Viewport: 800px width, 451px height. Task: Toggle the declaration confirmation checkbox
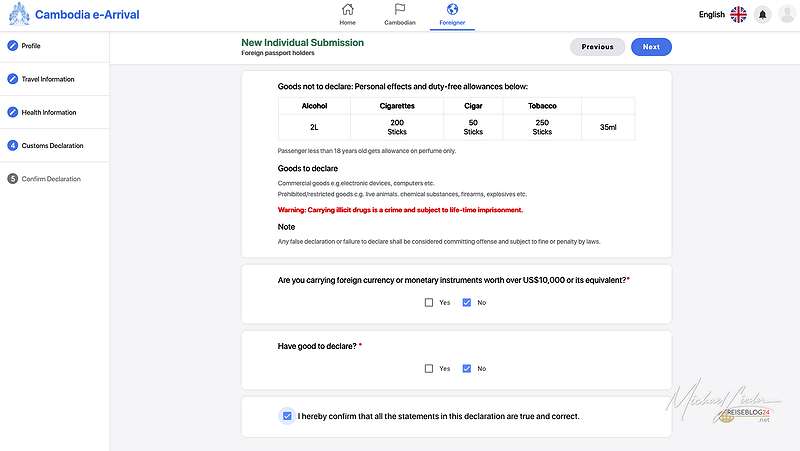(287, 416)
